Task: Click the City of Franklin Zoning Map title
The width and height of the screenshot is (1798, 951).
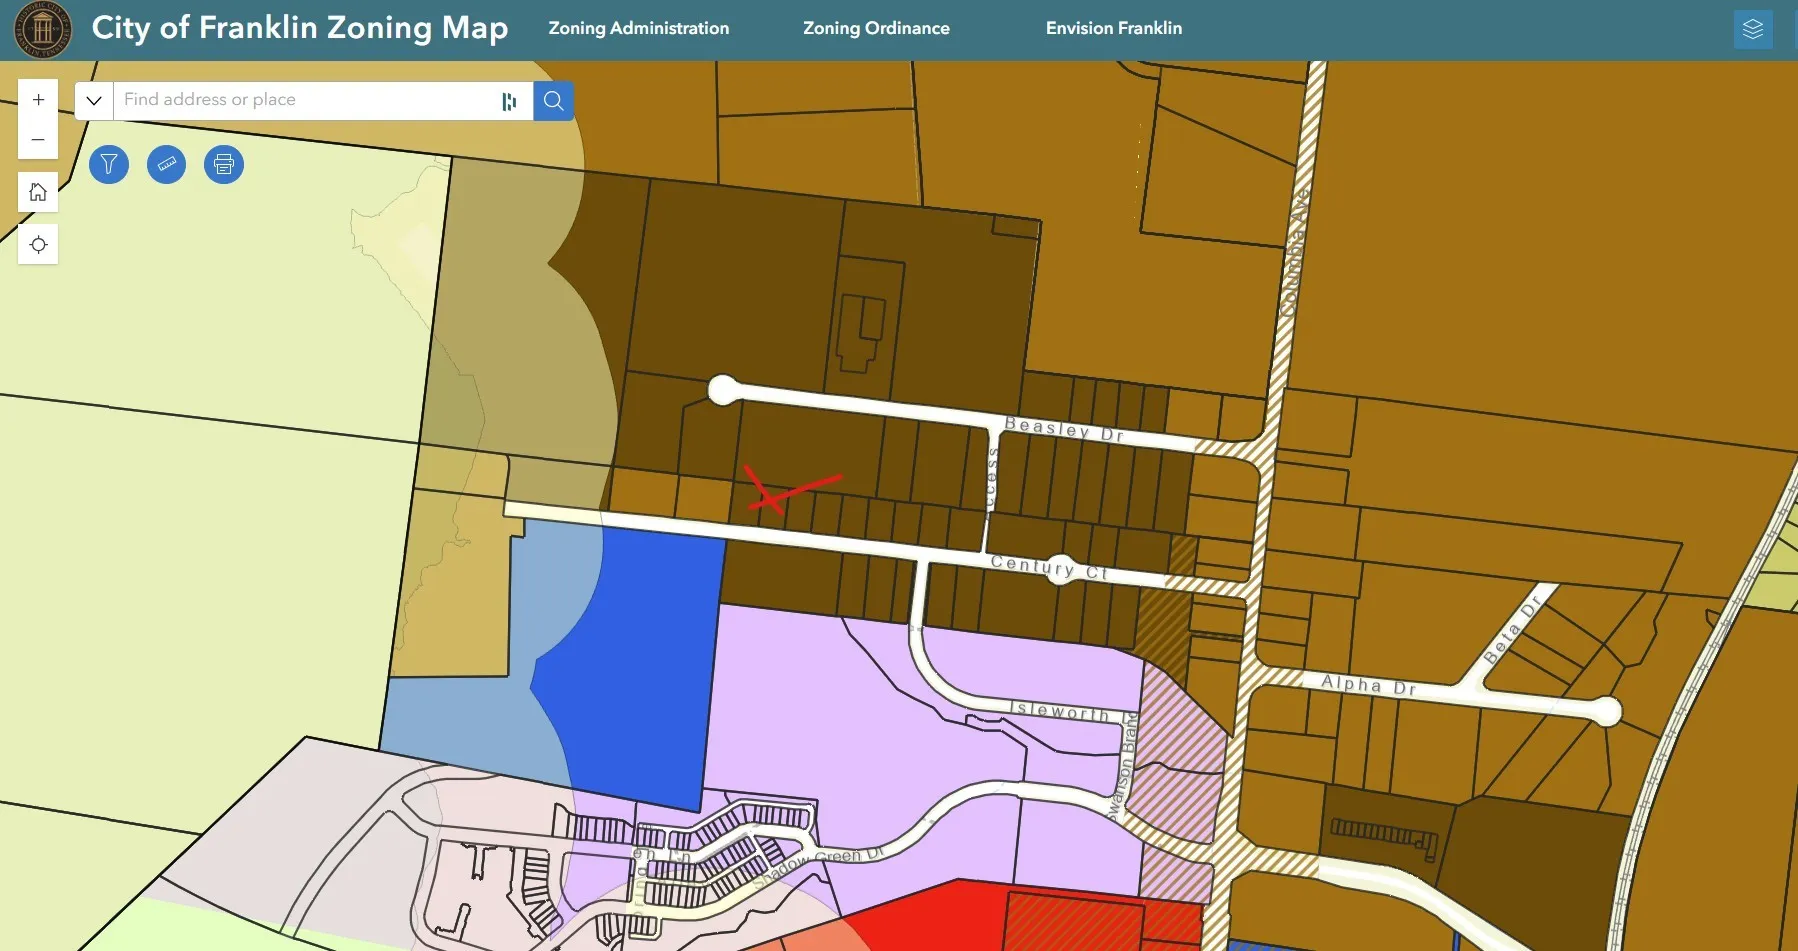Action: pyautogui.click(x=300, y=28)
